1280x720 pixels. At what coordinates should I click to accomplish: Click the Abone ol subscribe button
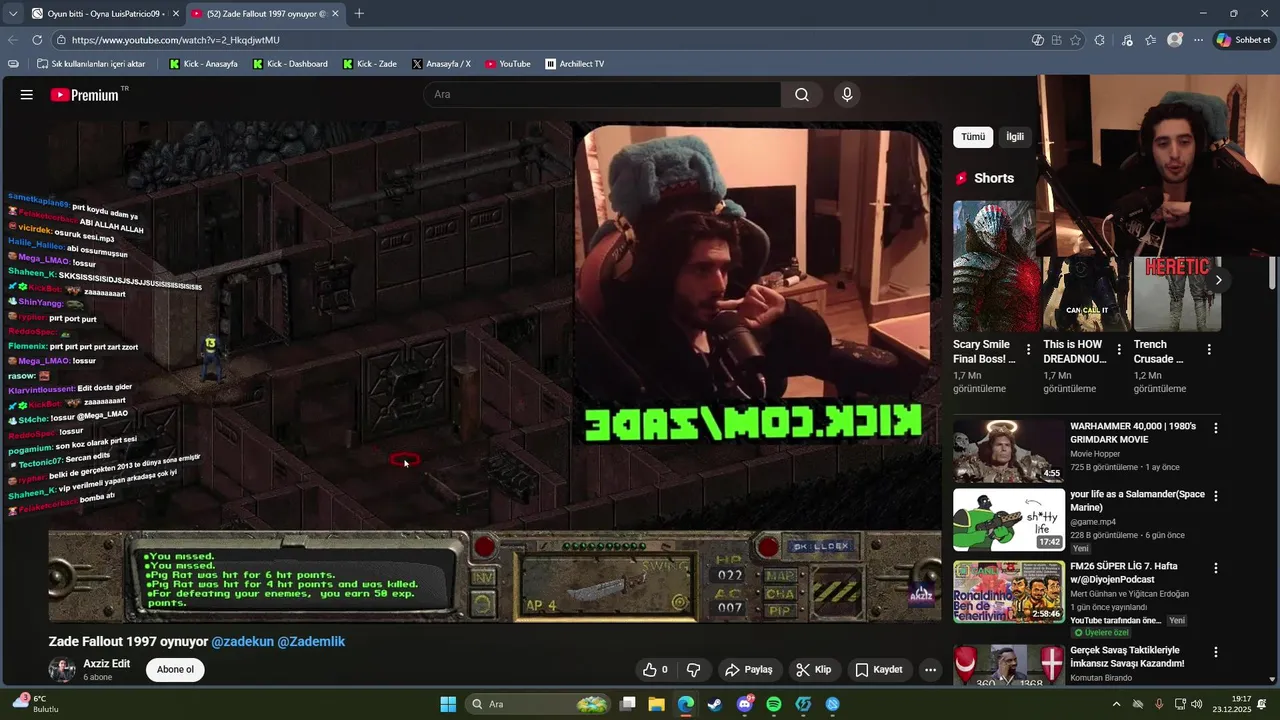click(175, 670)
